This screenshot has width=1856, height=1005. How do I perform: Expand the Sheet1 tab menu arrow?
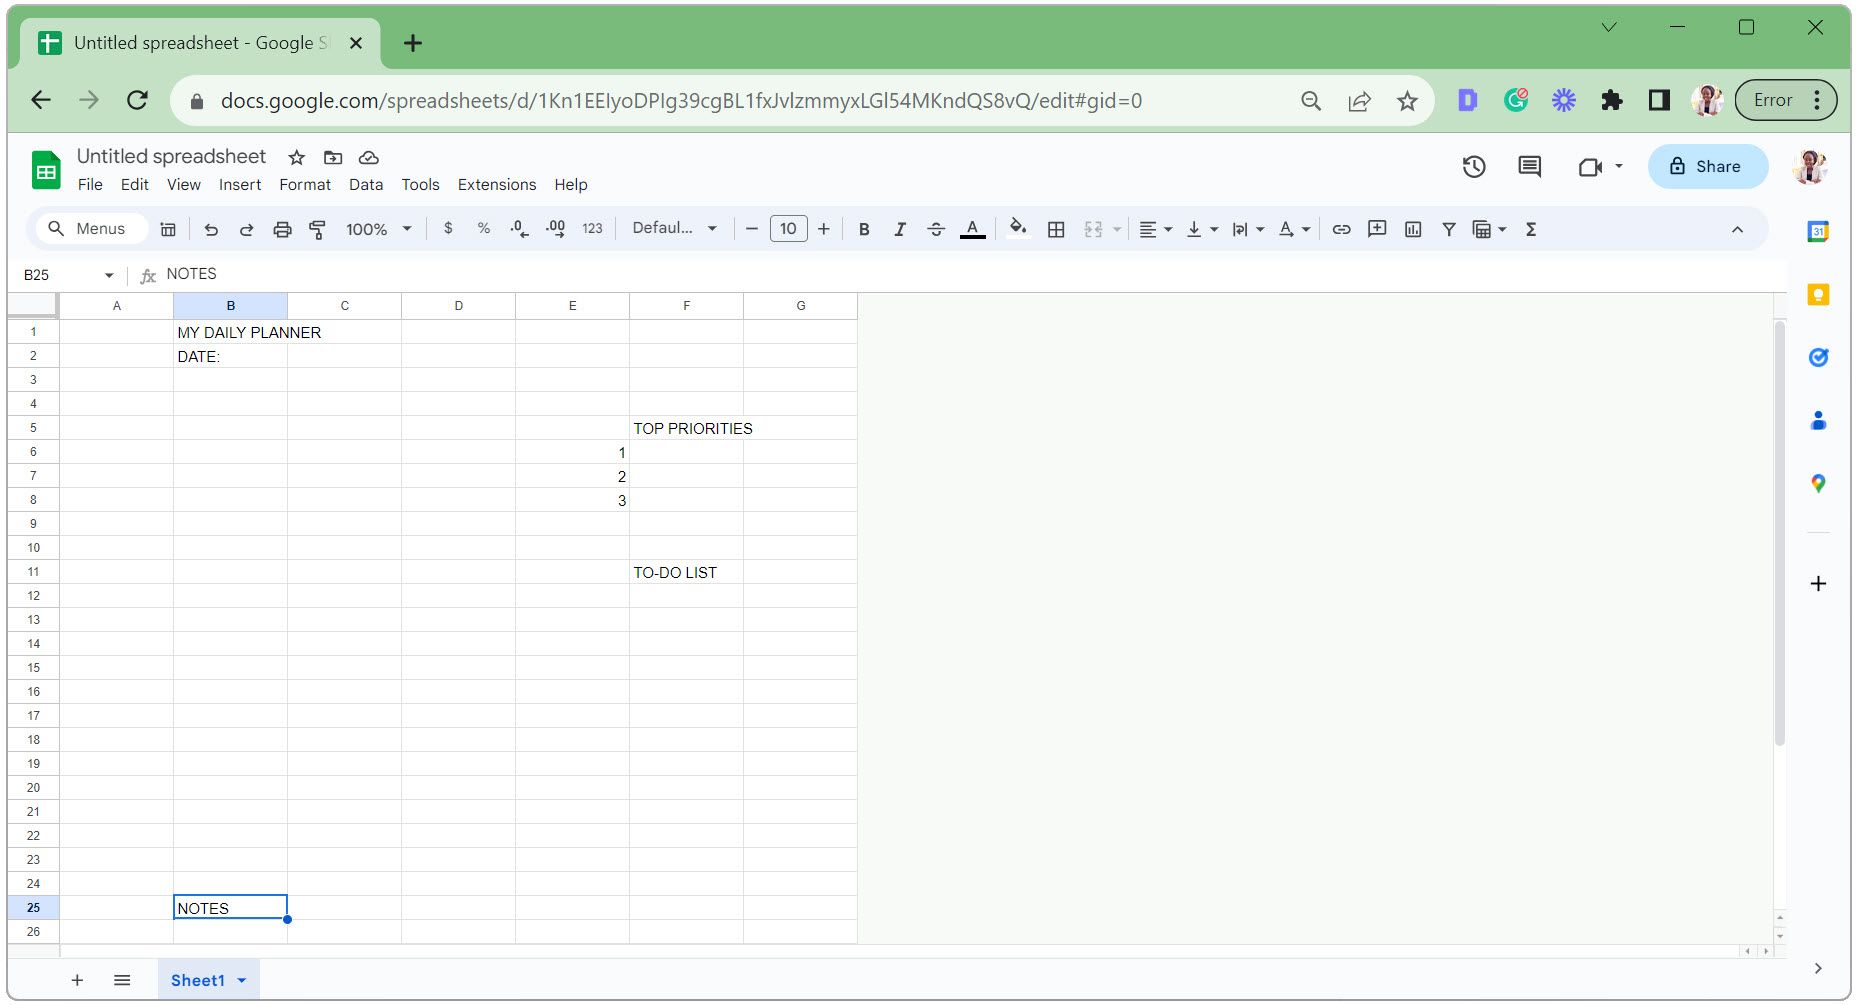click(x=240, y=980)
